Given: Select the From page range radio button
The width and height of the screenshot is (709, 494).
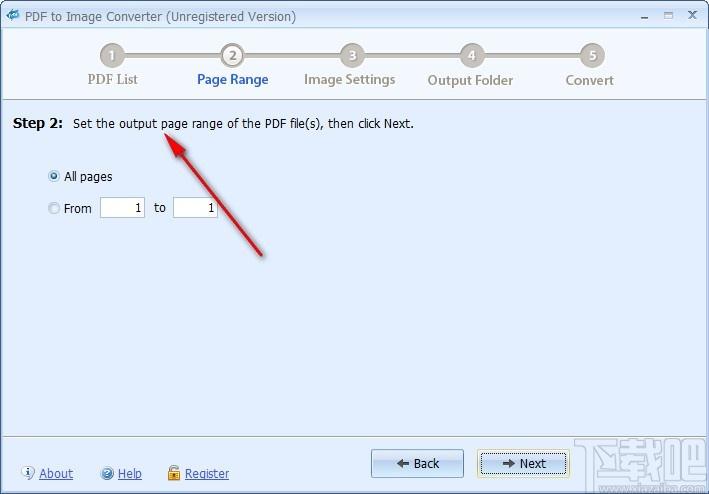Looking at the screenshot, I should (x=53, y=208).
